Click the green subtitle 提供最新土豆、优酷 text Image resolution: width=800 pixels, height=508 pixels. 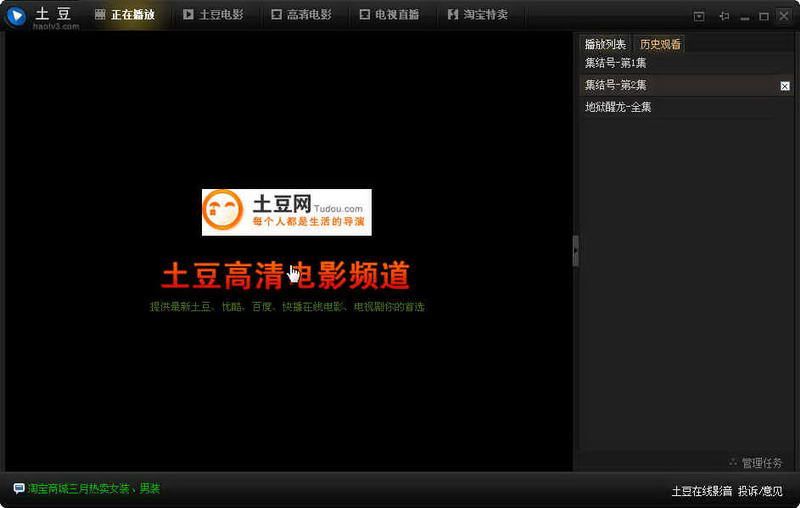(287, 307)
